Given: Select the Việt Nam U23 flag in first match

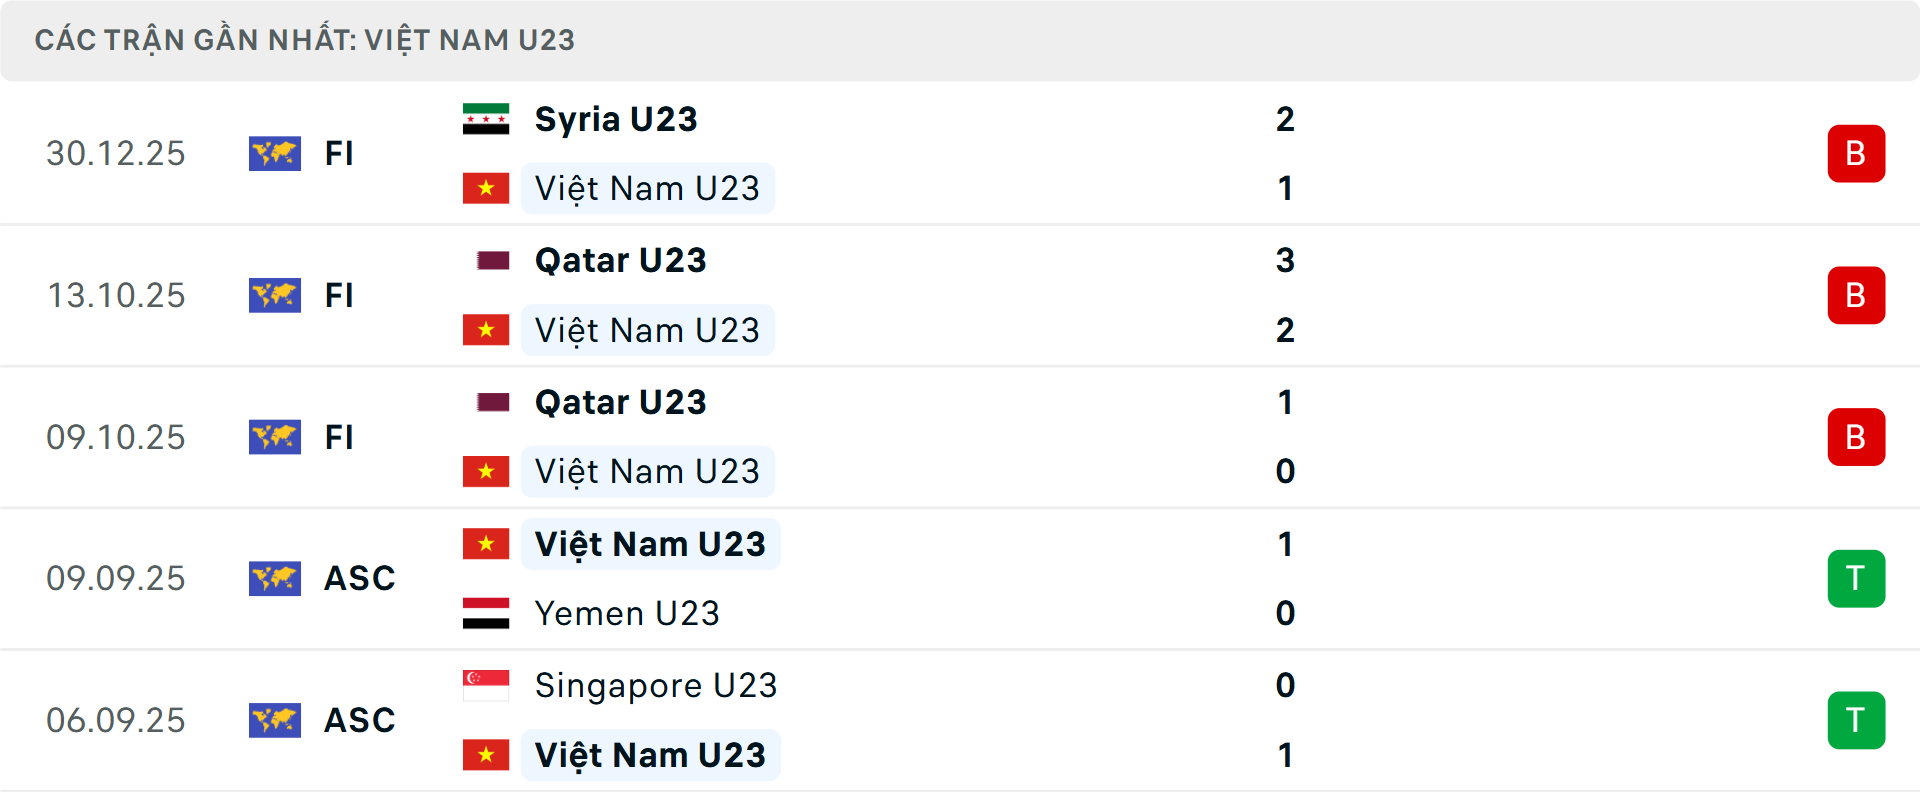Looking at the screenshot, I should point(487,187).
